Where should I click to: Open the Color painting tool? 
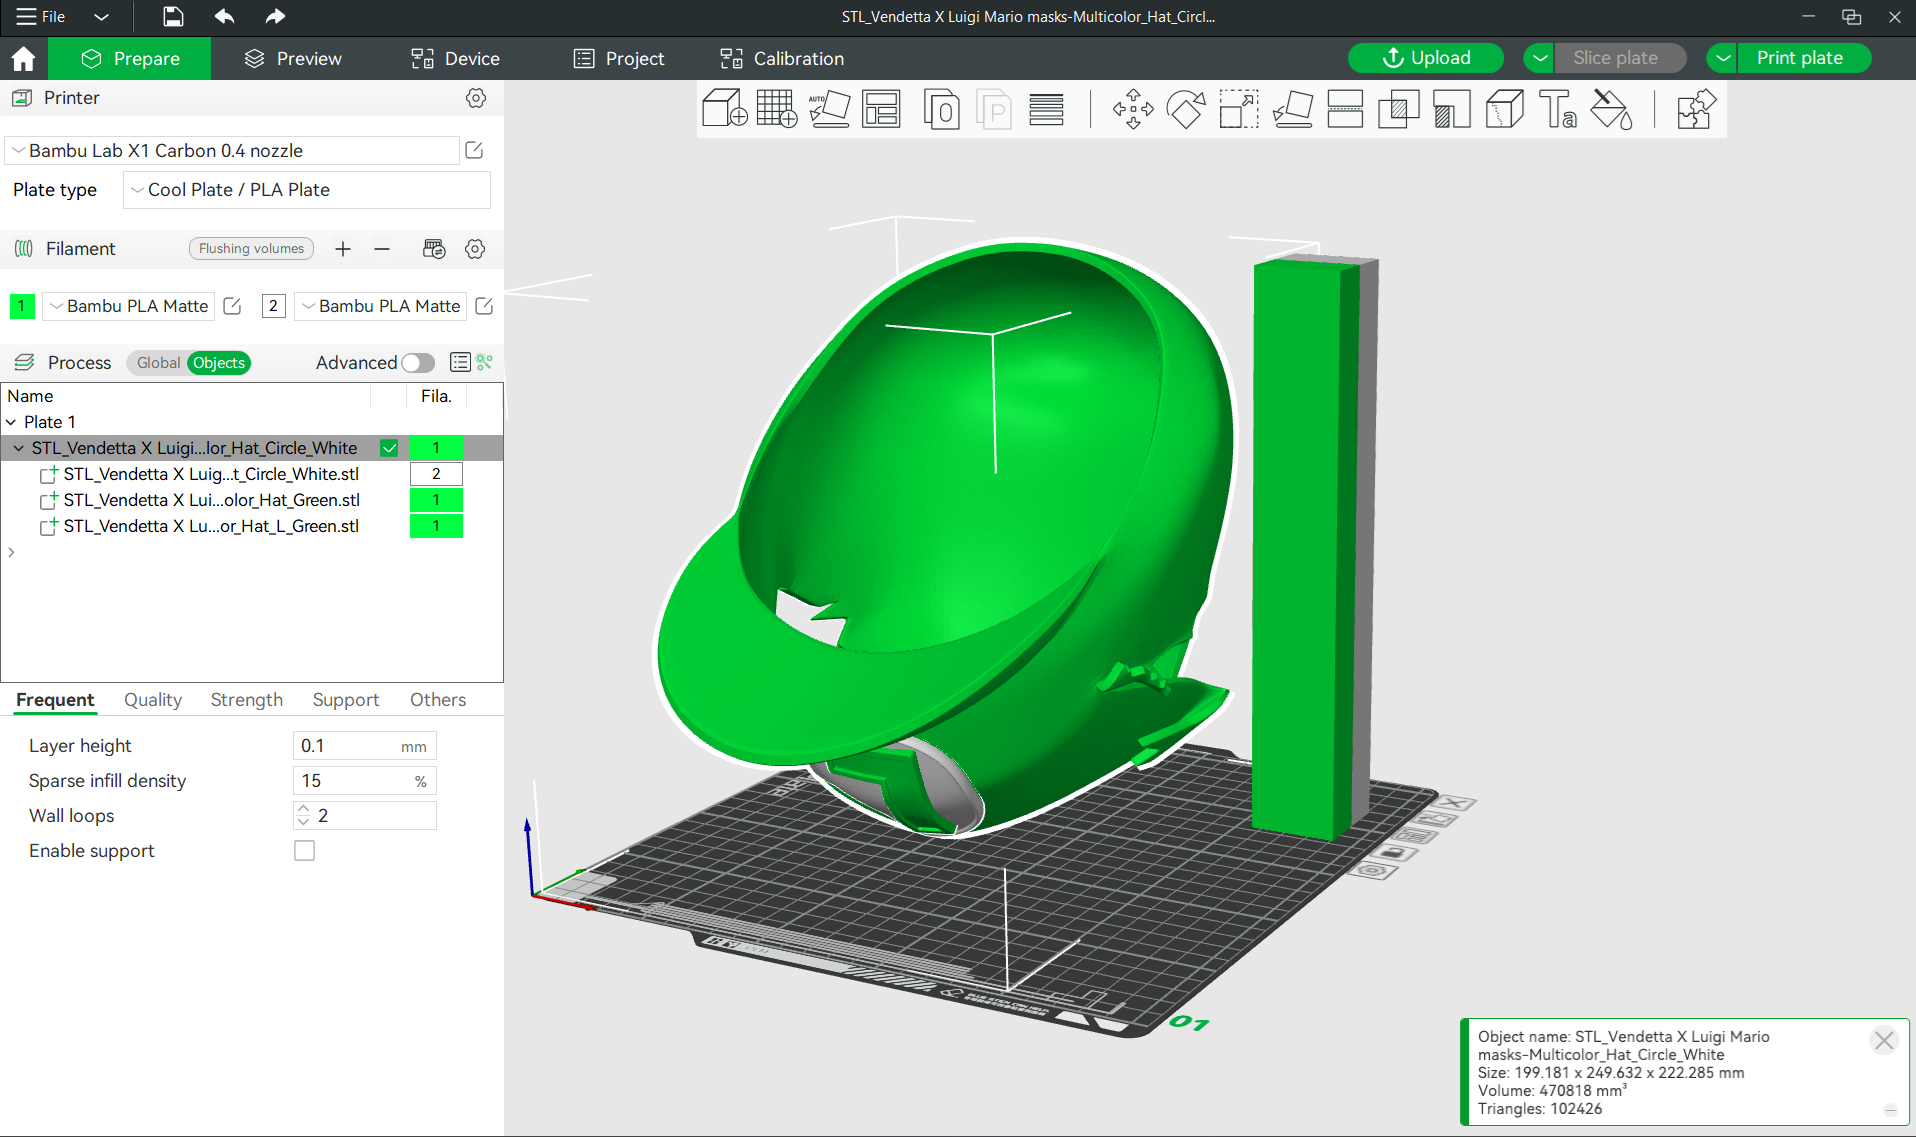tap(1611, 109)
